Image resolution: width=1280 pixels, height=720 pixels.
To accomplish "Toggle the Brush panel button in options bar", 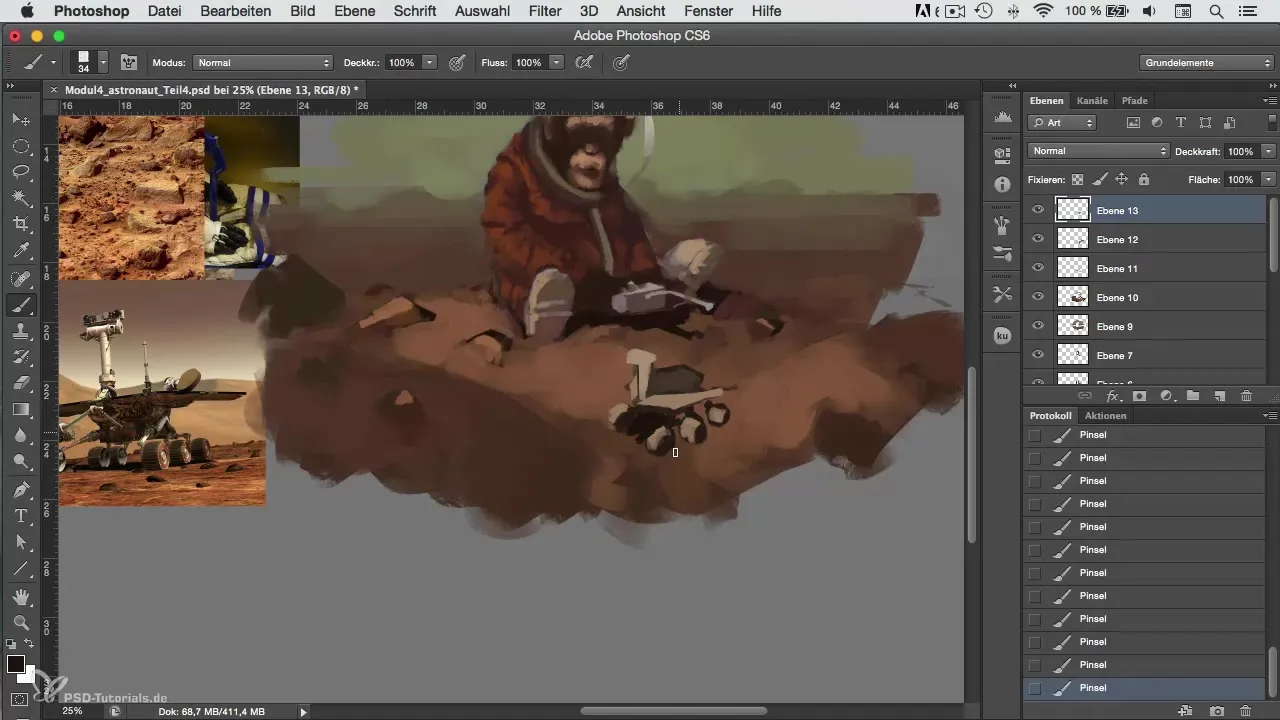I will [x=129, y=62].
